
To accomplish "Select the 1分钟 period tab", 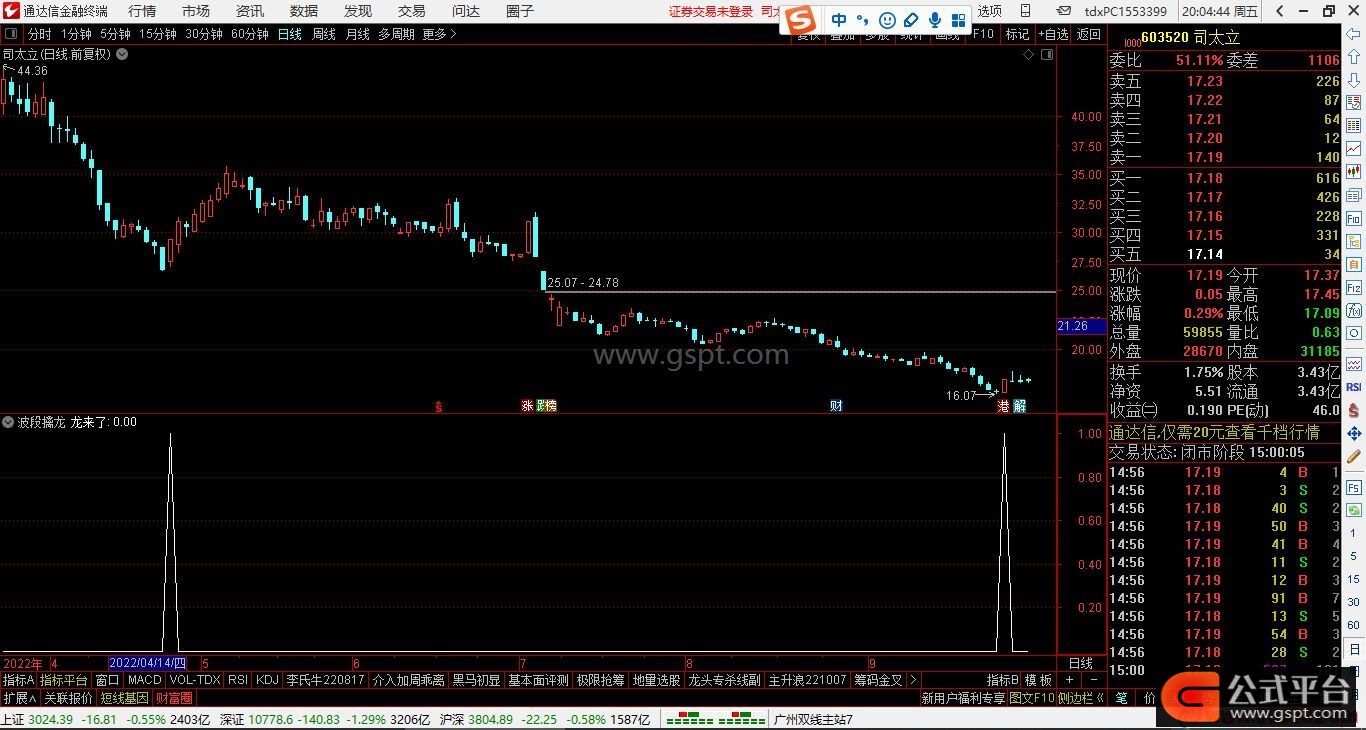I will pyautogui.click(x=77, y=34).
